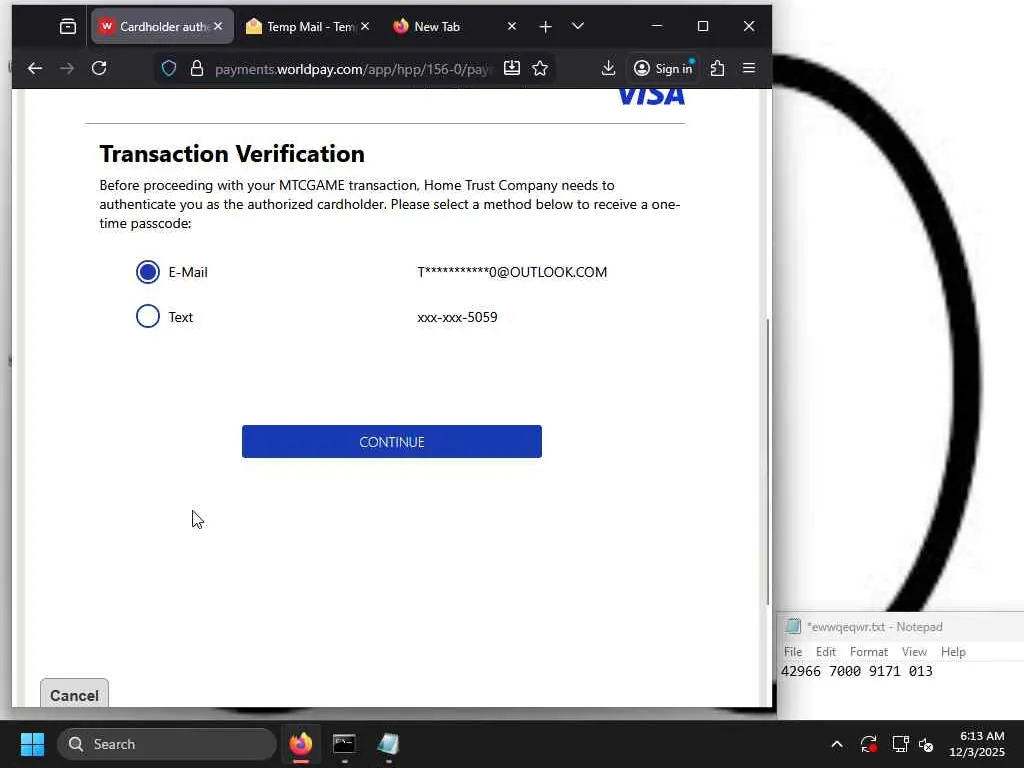
Task: Close the Temp Mail tab
Action: (x=365, y=26)
